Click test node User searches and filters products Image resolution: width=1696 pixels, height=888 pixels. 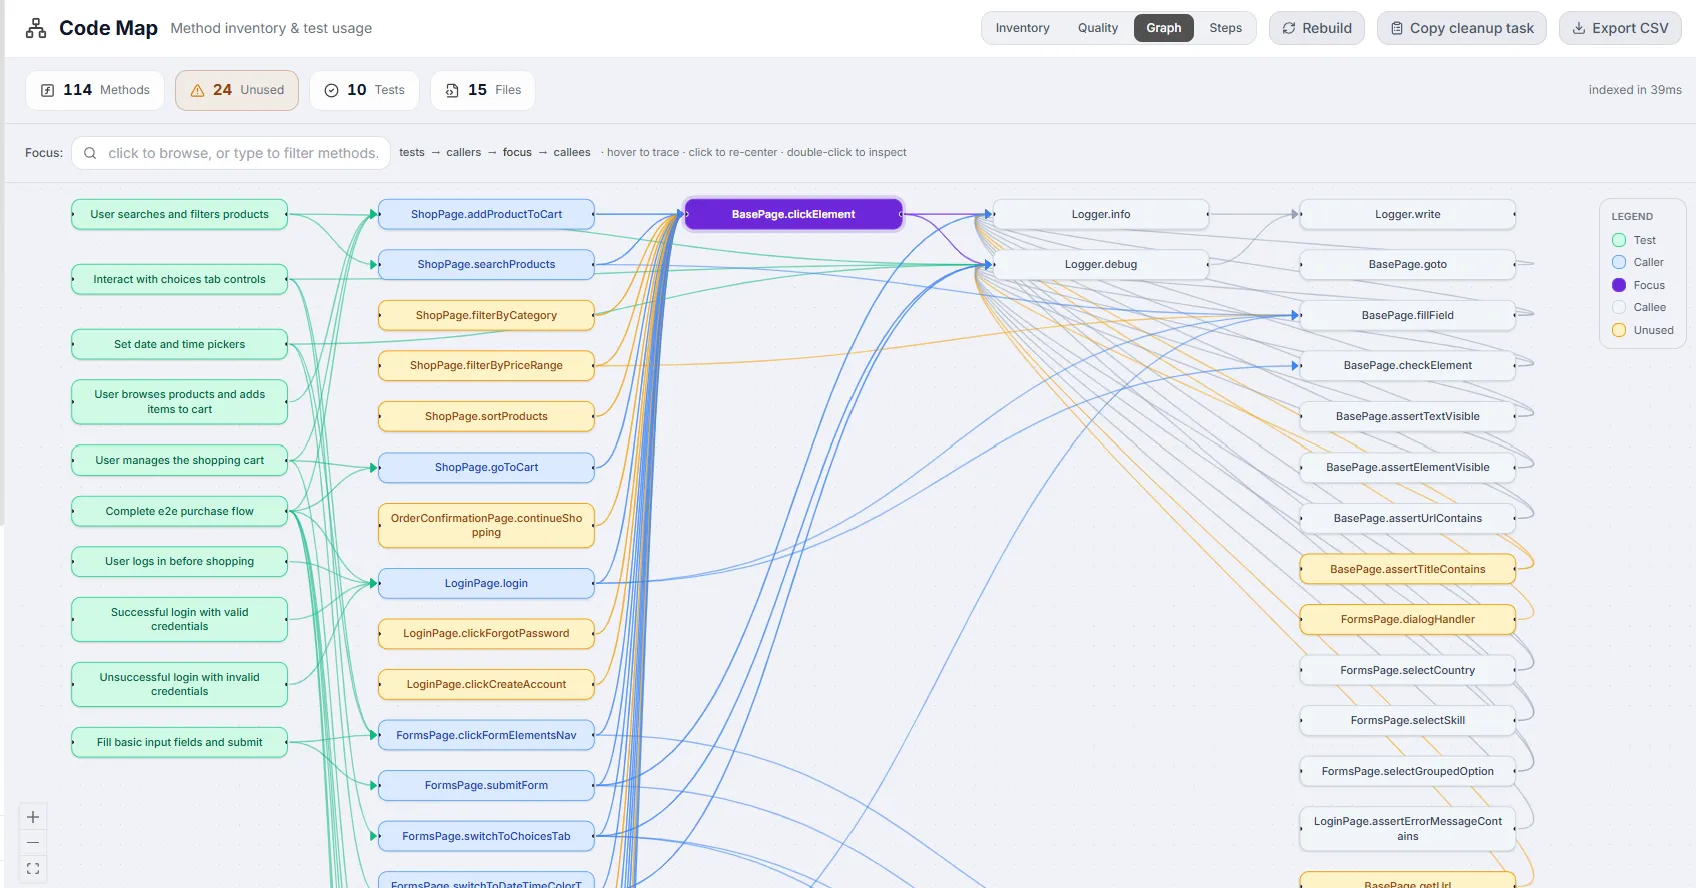(179, 214)
